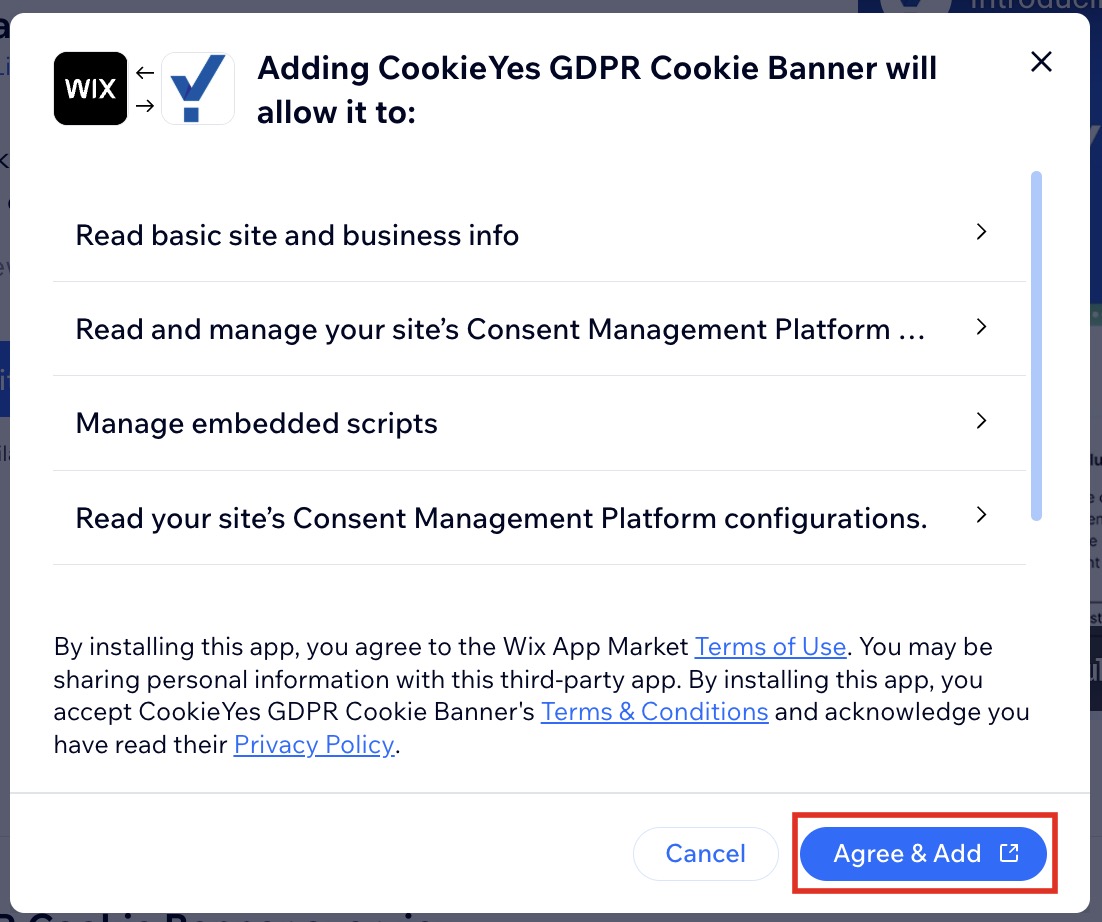Expand the Read basic site and business info permission
1102x922 pixels.
(x=981, y=232)
